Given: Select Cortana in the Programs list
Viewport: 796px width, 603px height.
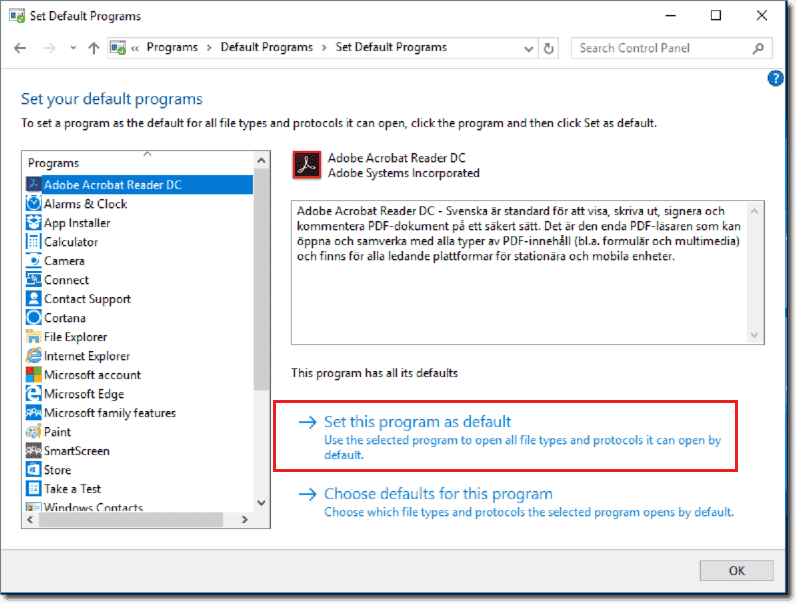Looking at the screenshot, I should tap(64, 318).
